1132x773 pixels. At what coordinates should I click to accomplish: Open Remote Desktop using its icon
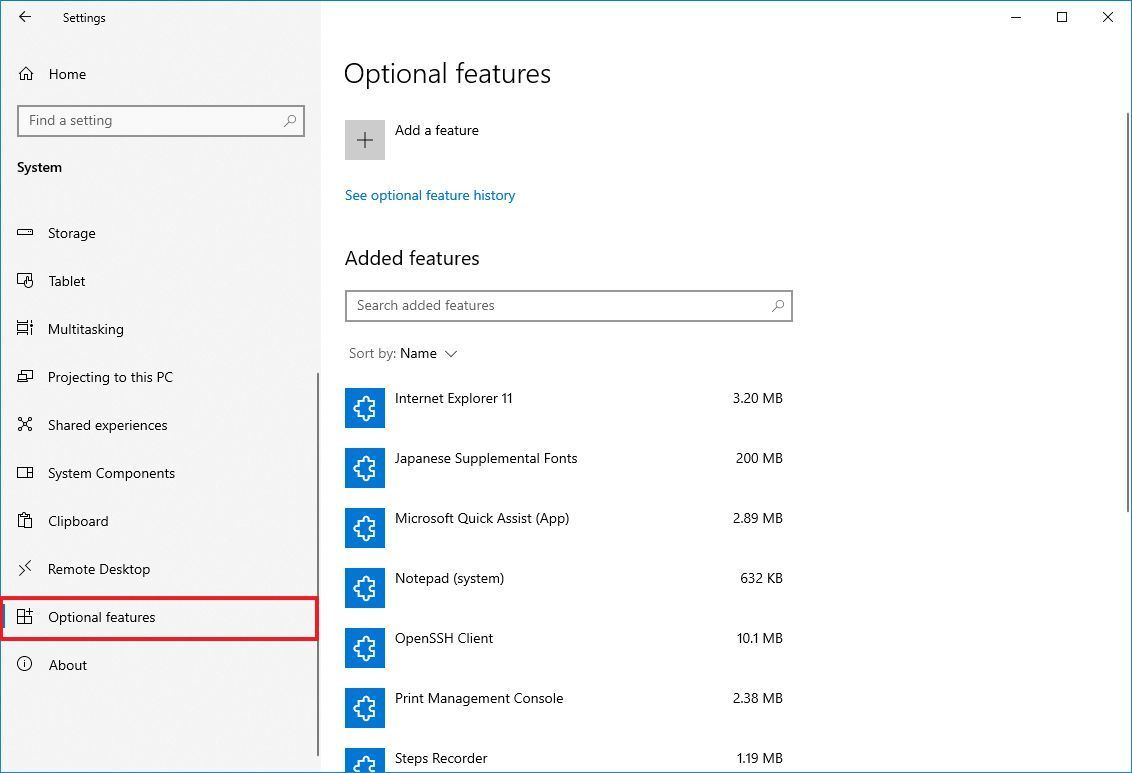pos(26,568)
